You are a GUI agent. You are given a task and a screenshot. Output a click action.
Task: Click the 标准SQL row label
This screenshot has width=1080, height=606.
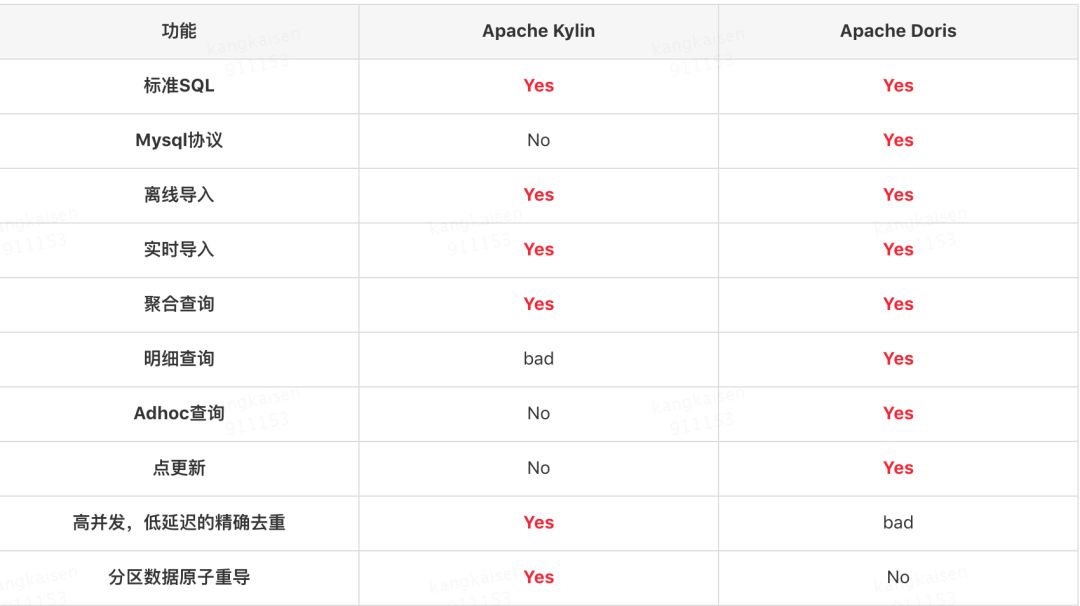tap(179, 85)
